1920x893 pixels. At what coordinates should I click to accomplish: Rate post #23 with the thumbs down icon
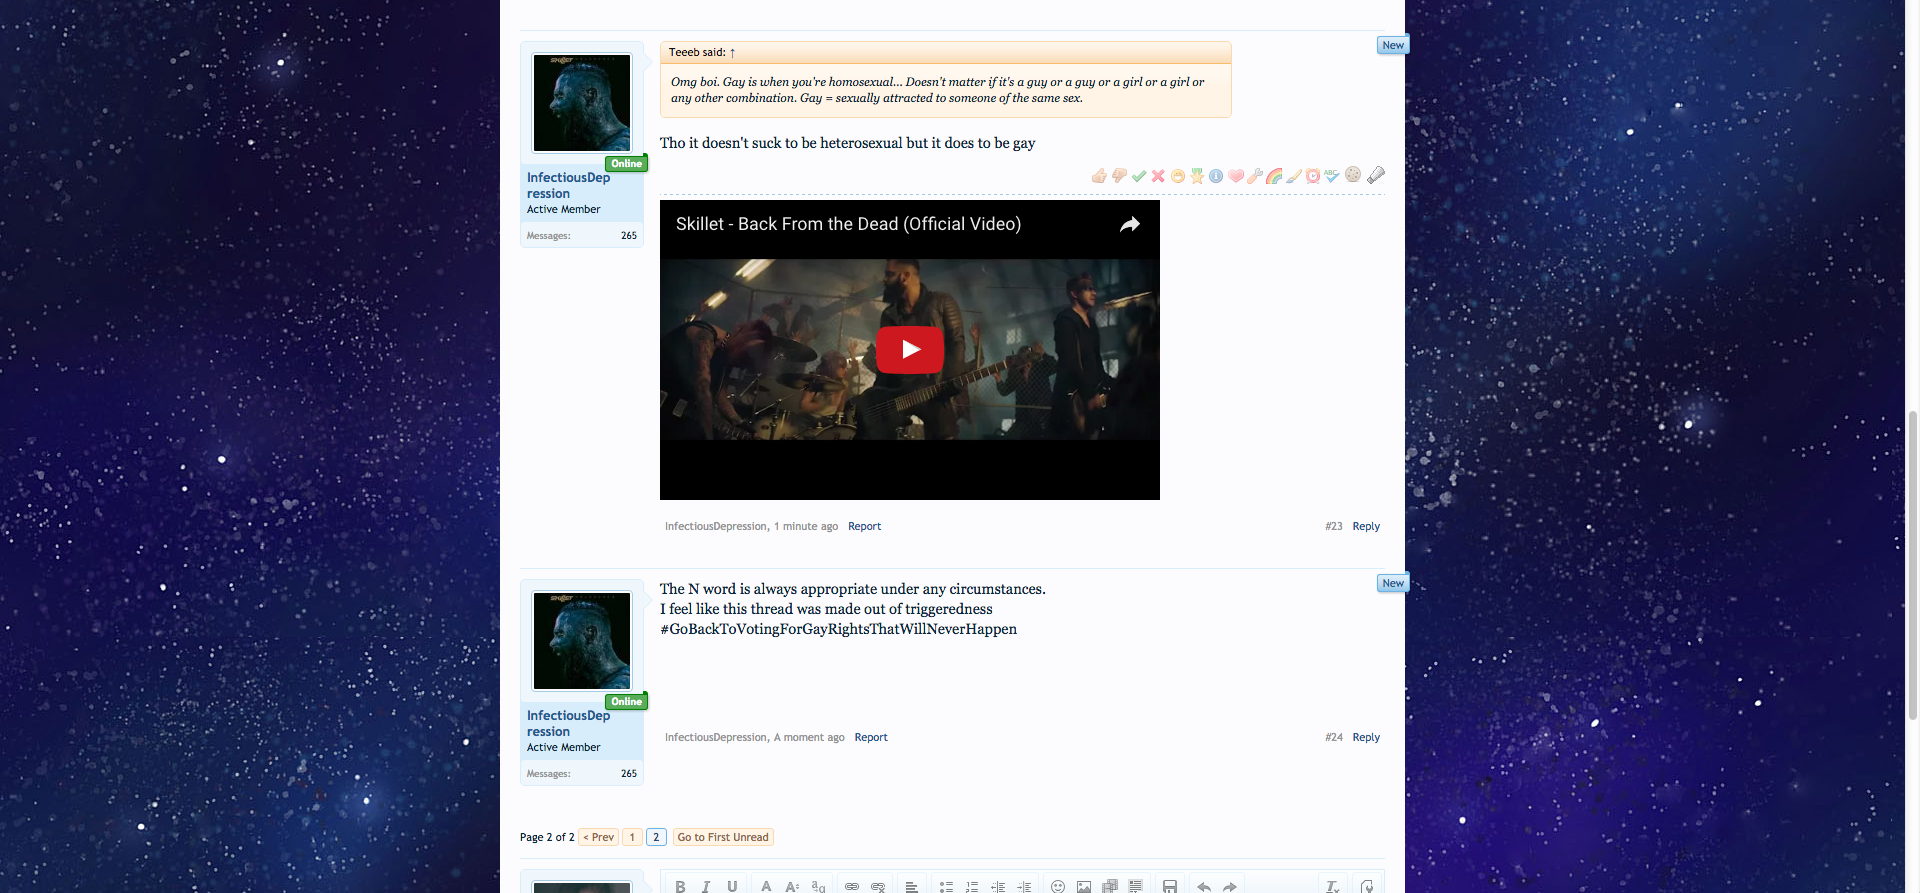pos(1119,176)
